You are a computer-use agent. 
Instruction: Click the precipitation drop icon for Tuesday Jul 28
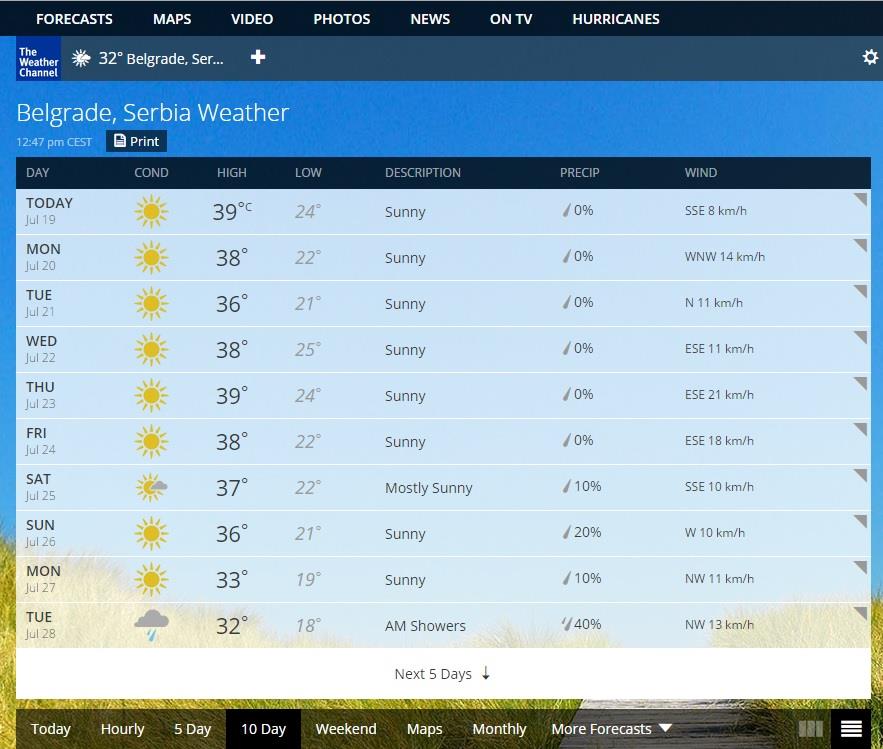[x=566, y=624]
